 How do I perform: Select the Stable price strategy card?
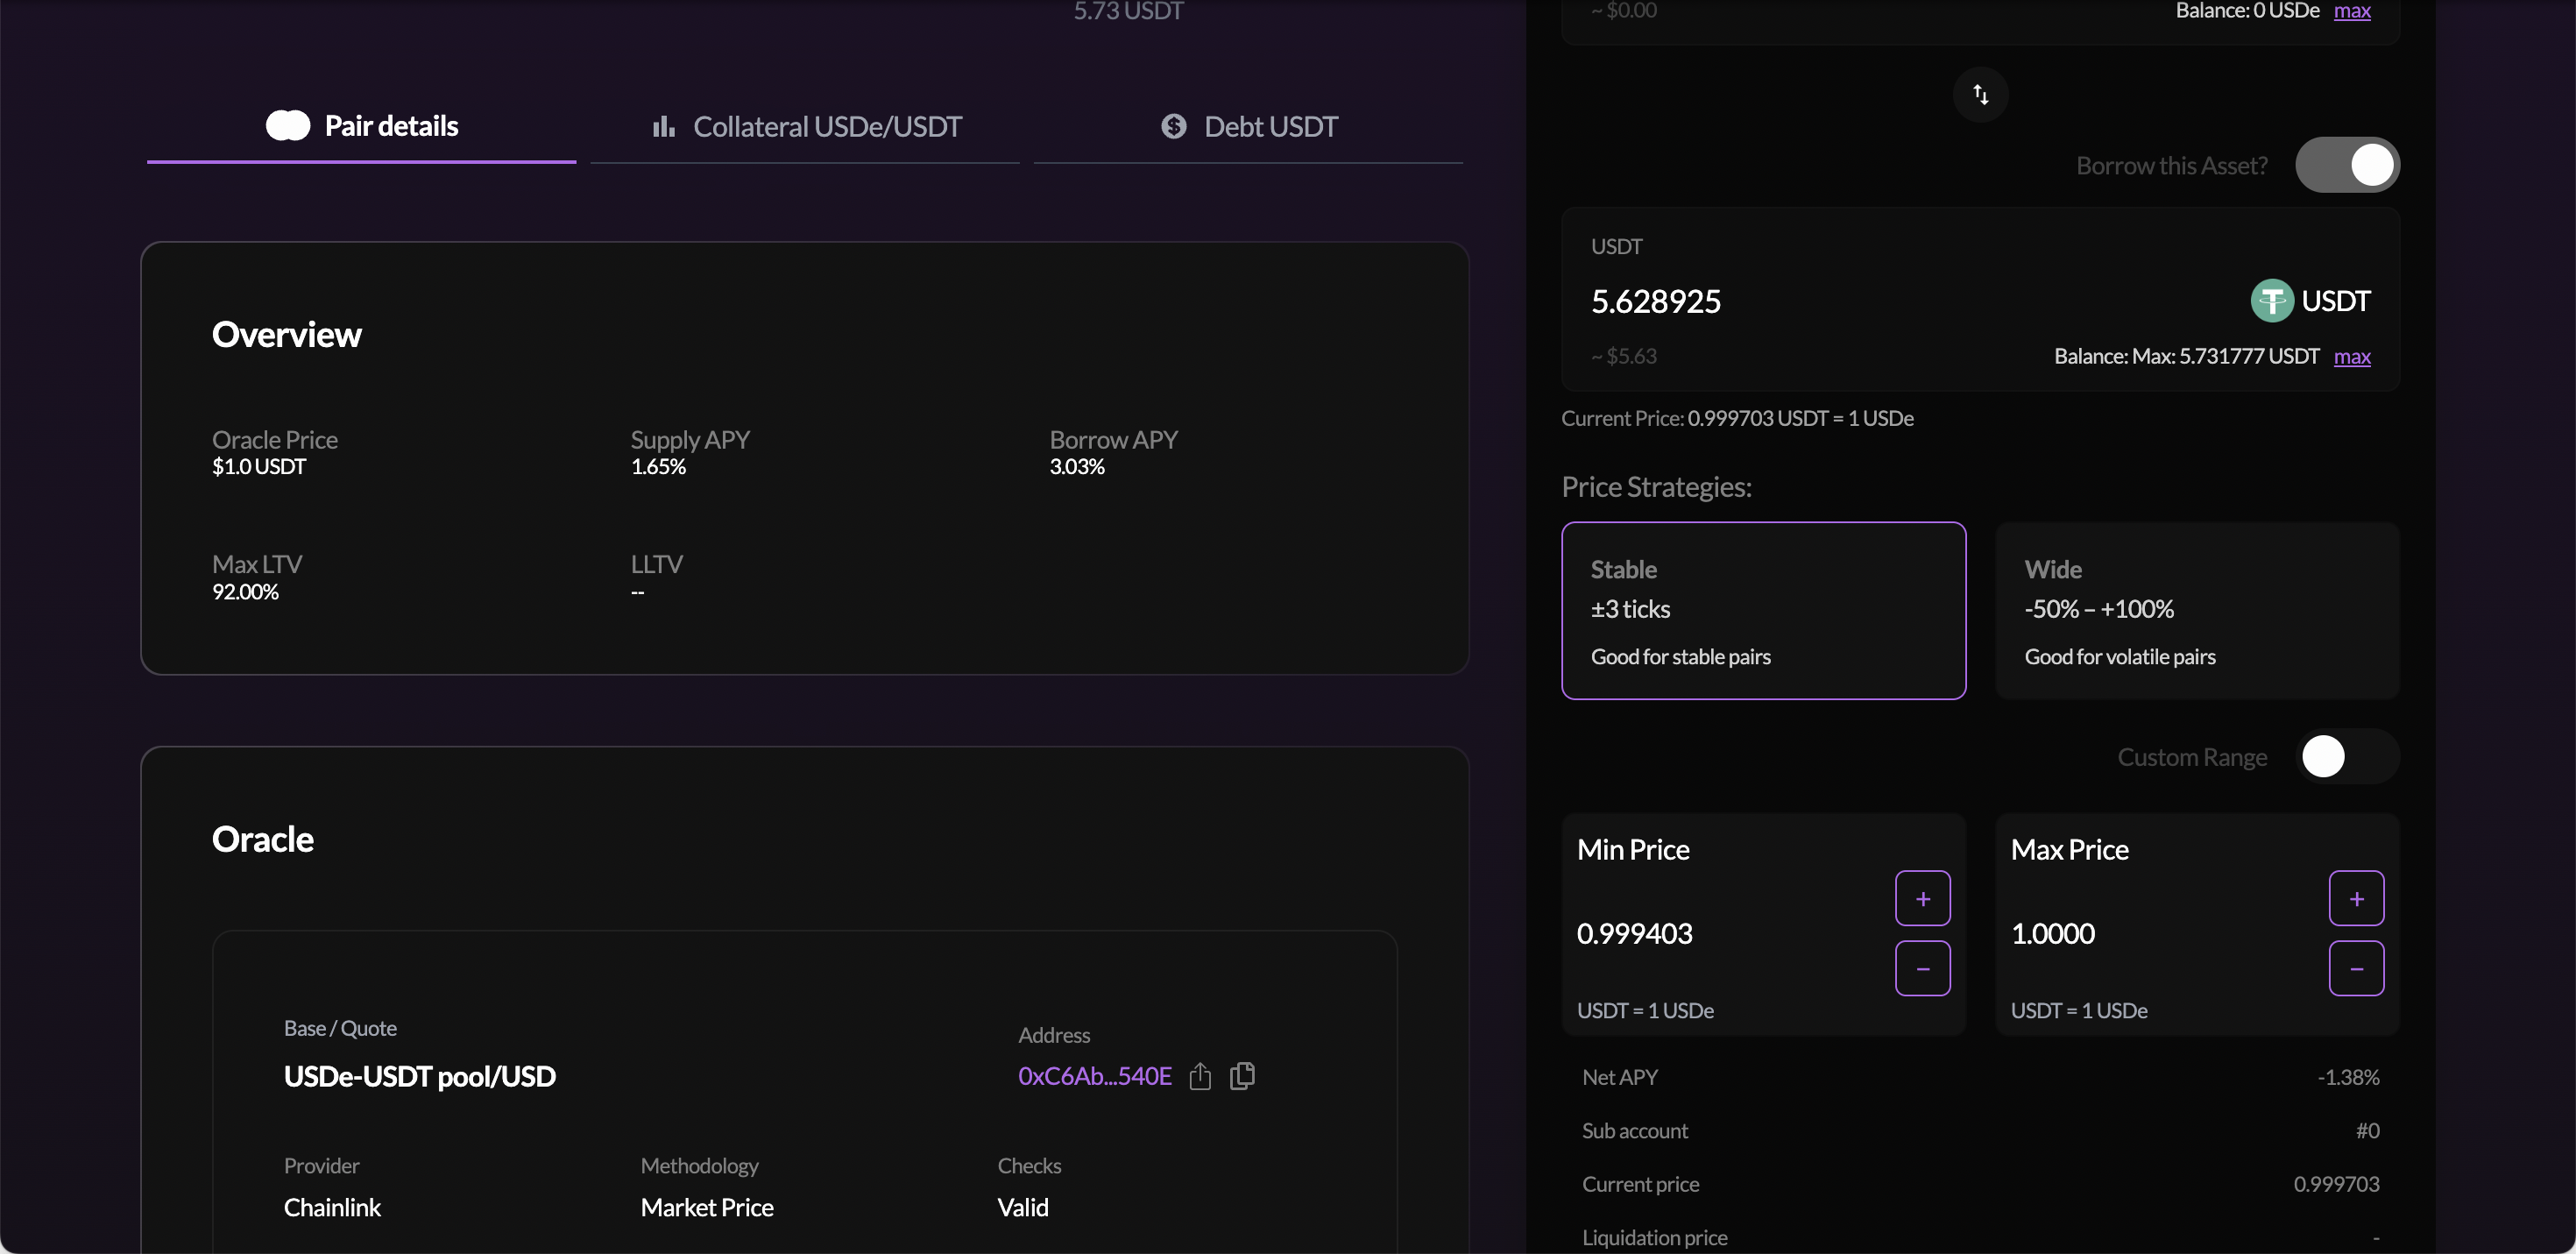[1763, 611]
